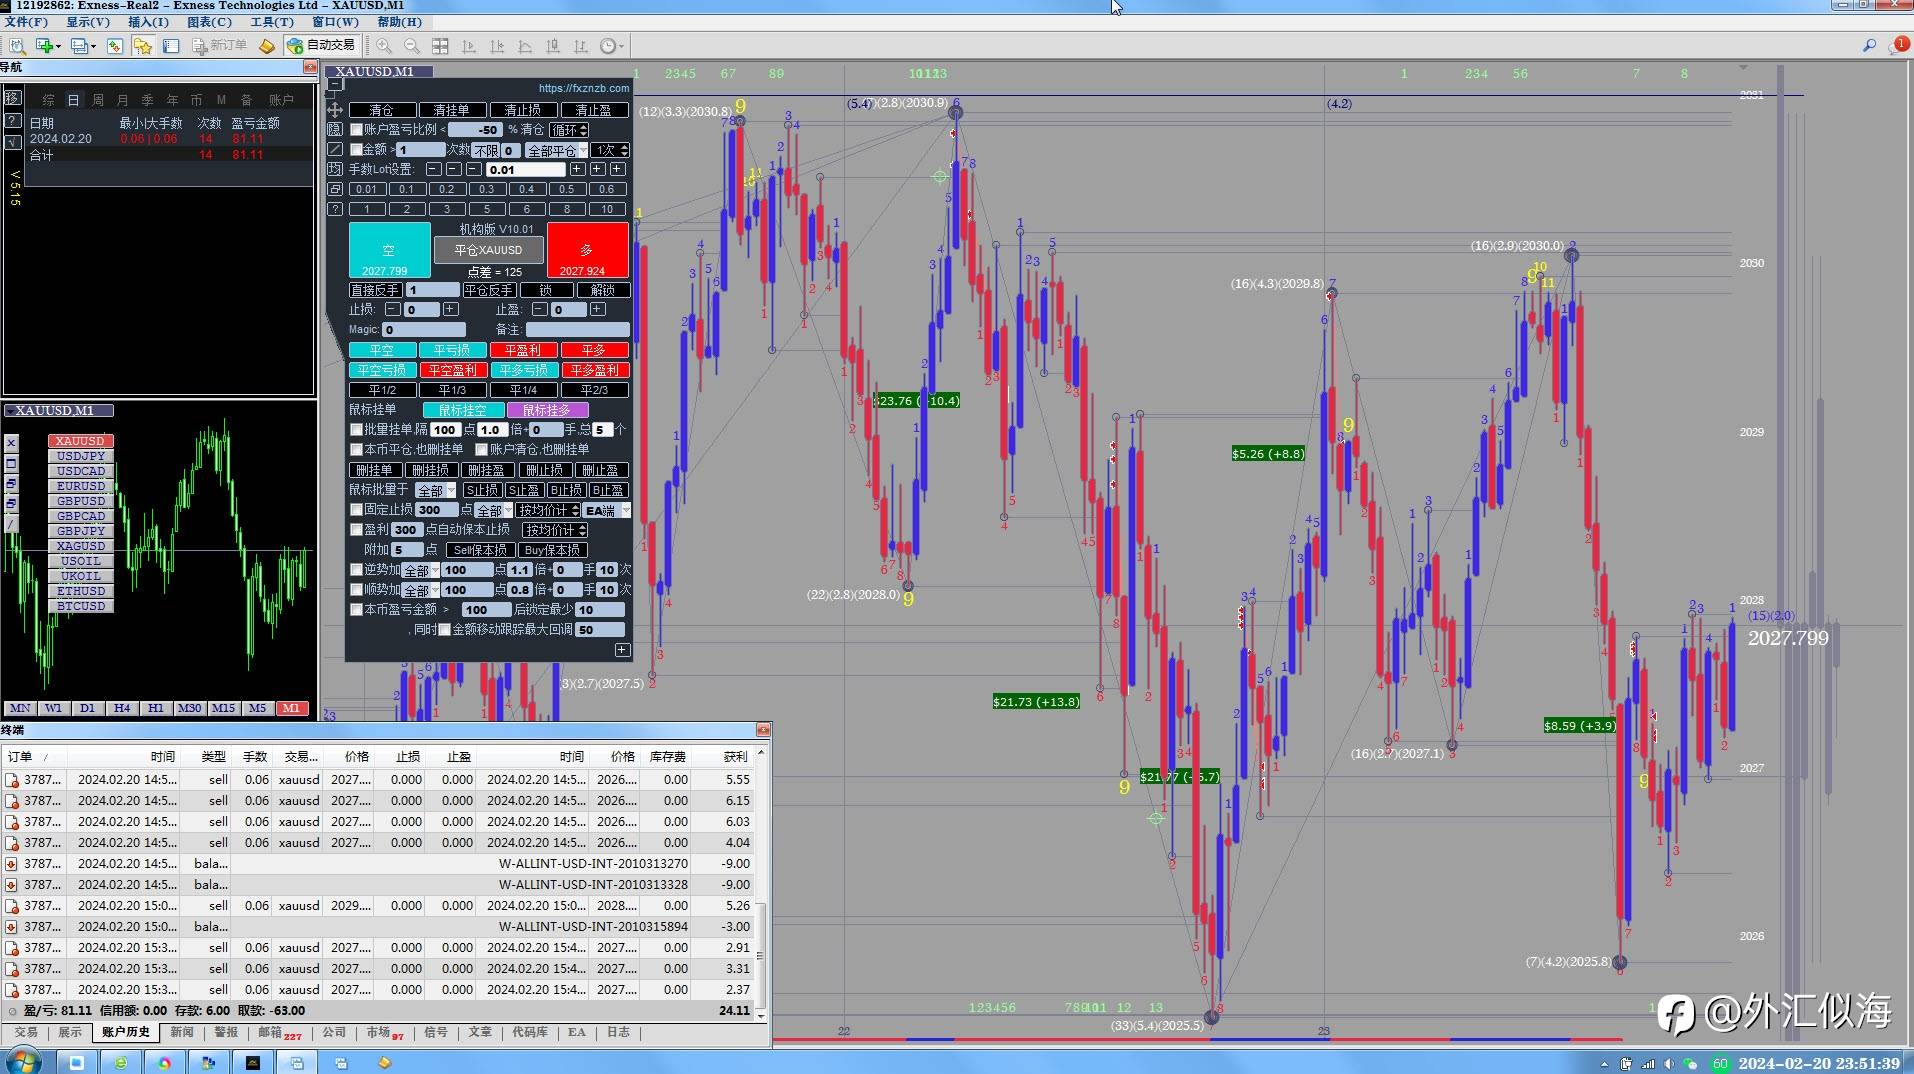Open the 1次 spinner dropdown
Screen dimensions: 1914x1074
610,150
